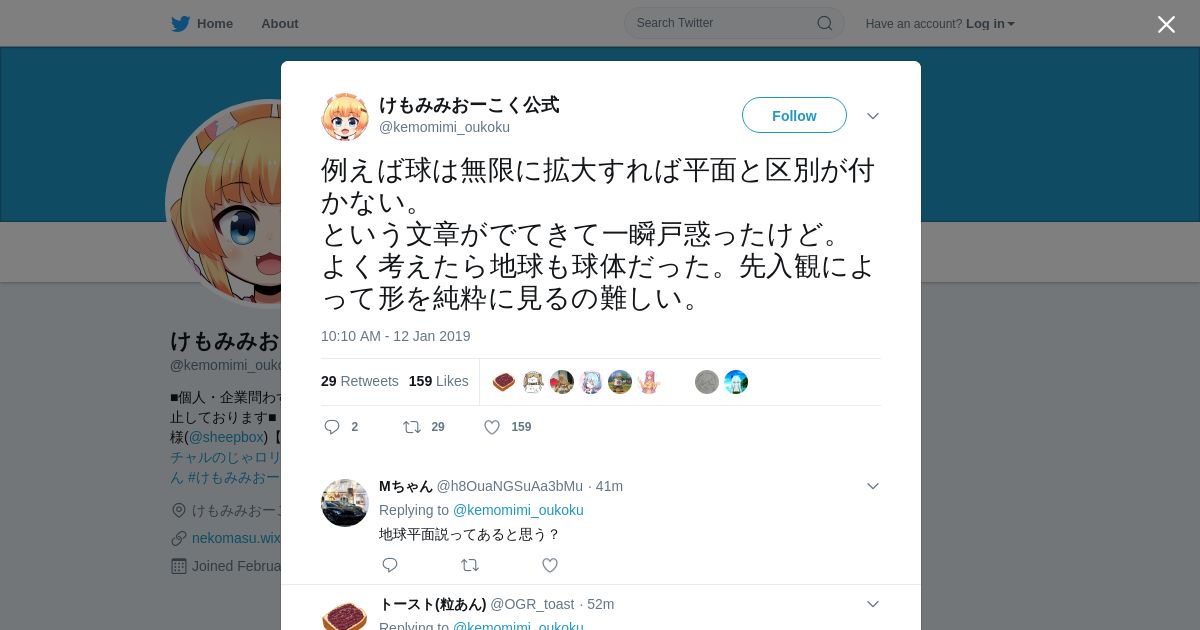1200x630 pixels.
Task: Click reply icon under Mちゃん's tweet
Action: pyautogui.click(x=390, y=565)
